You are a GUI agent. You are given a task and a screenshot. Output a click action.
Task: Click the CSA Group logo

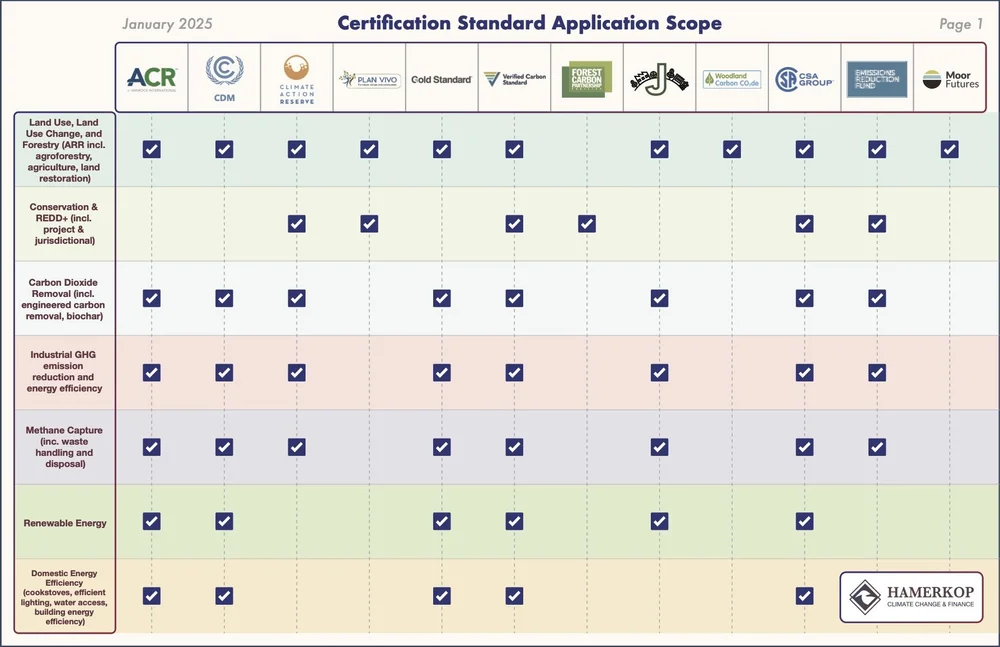(804, 79)
